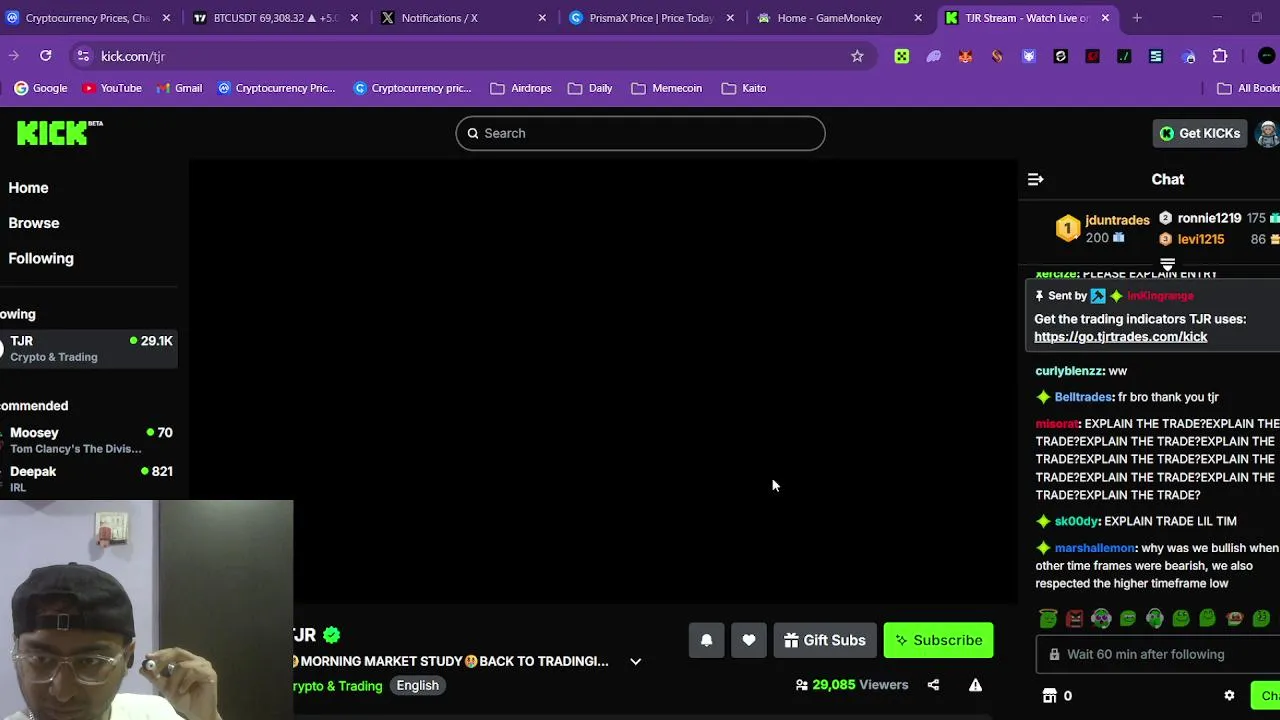Open the go.tjrtrades.com/kick pinned link
Image resolution: width=1280 pixels, height=720 pixels.
pos(1120,337)
